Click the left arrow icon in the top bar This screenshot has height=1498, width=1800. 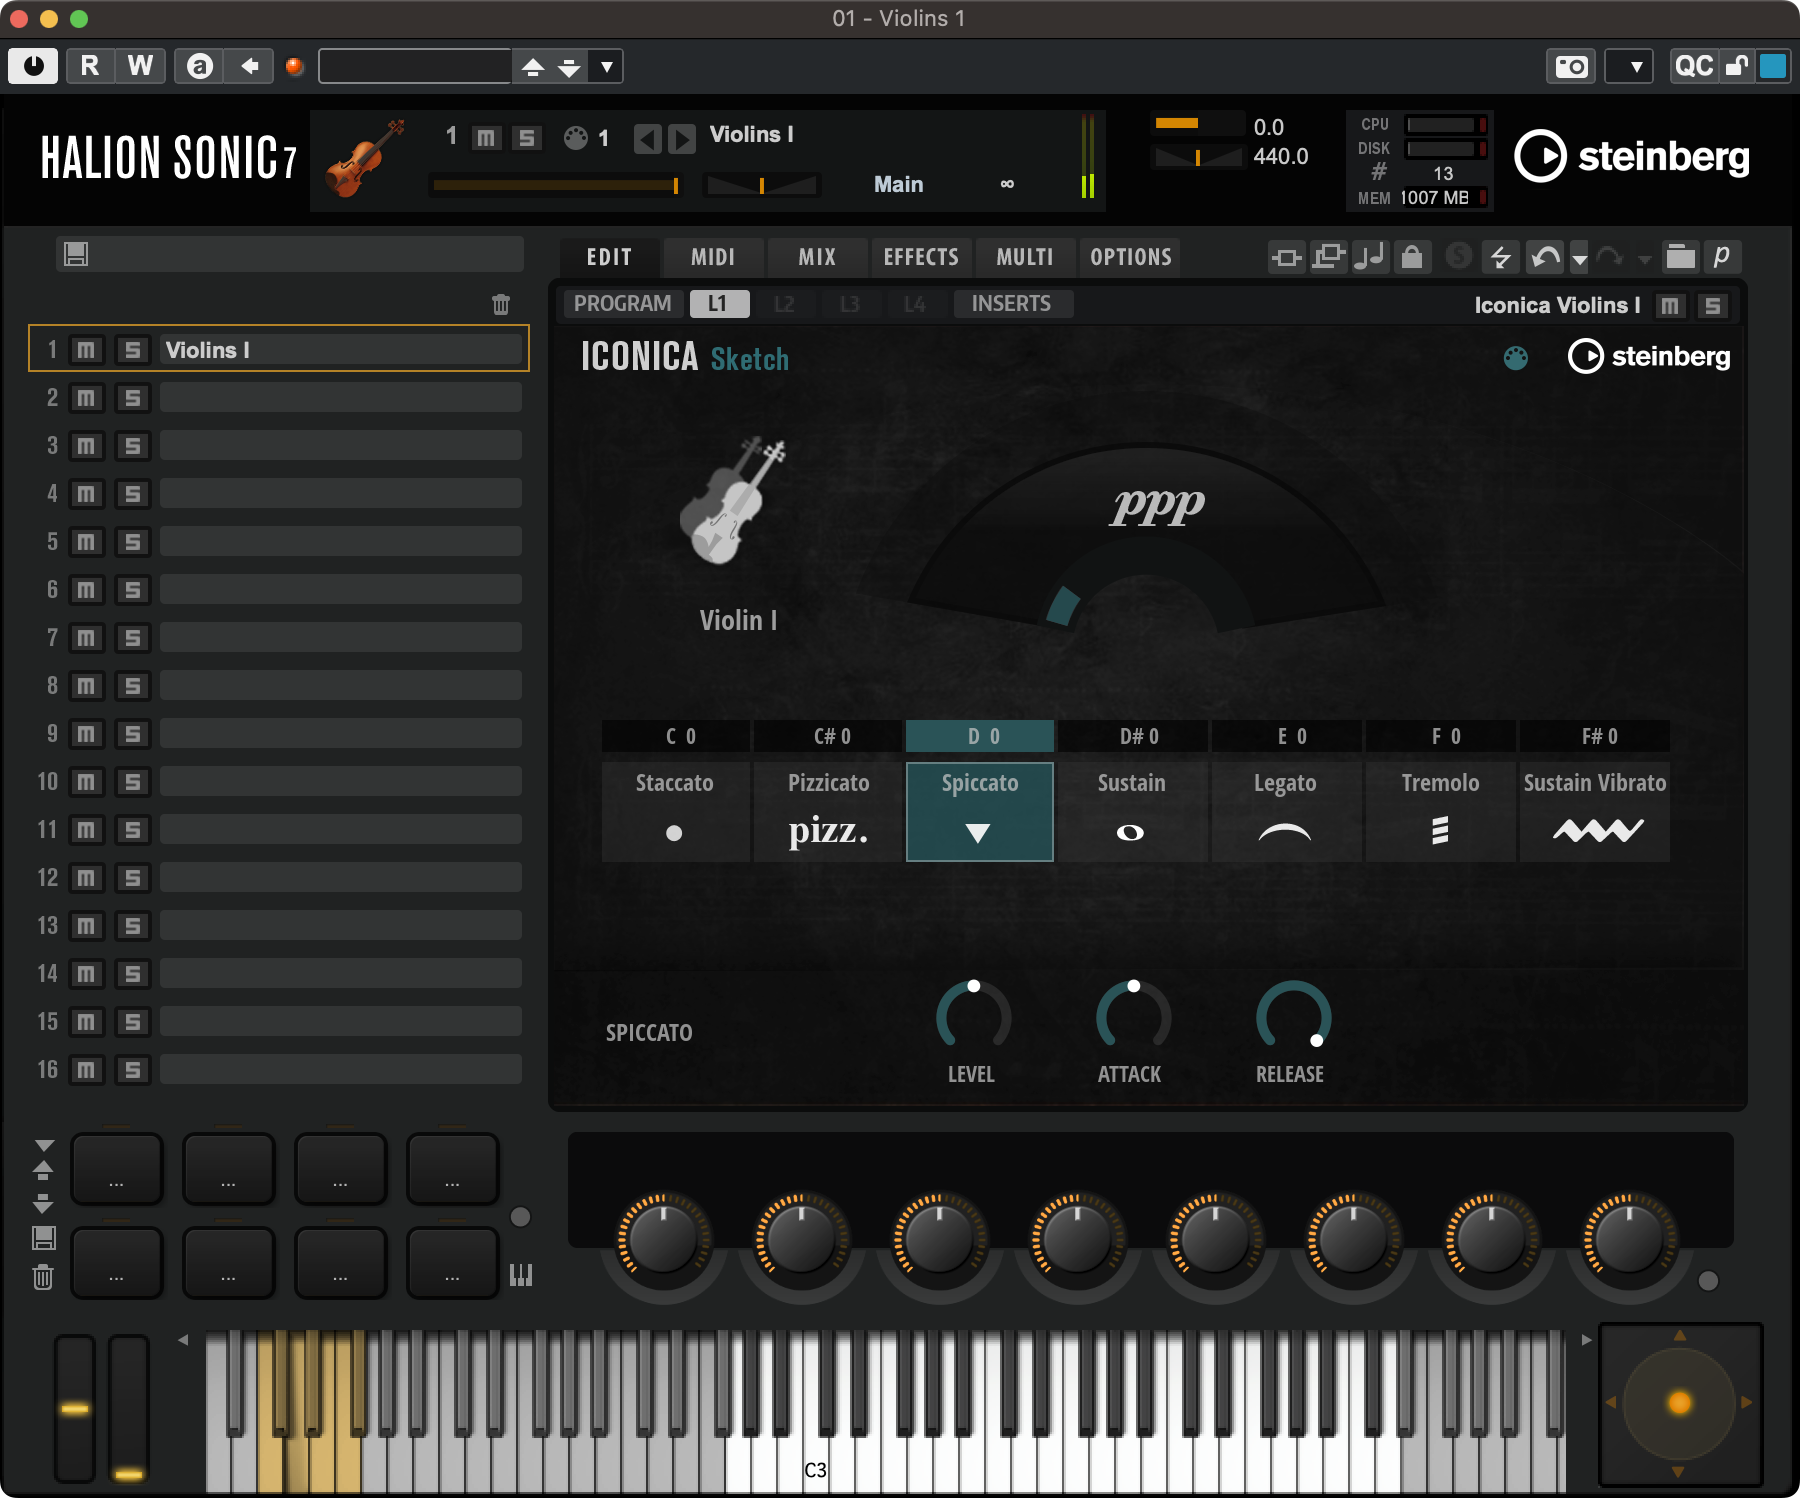[250, 66]
